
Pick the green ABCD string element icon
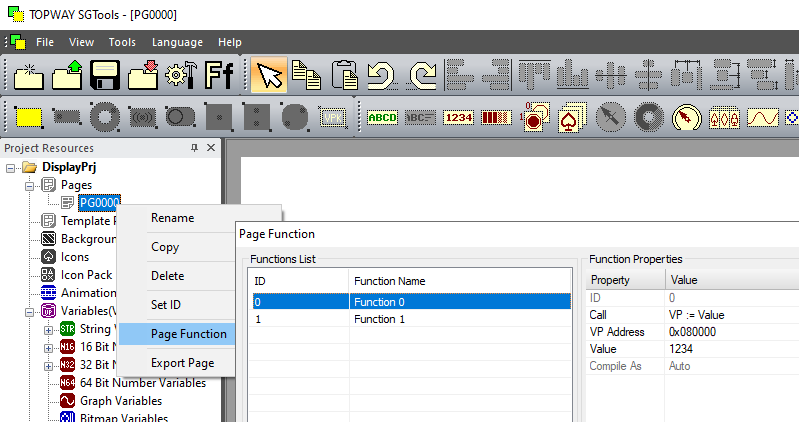click(x=382, y=117)
